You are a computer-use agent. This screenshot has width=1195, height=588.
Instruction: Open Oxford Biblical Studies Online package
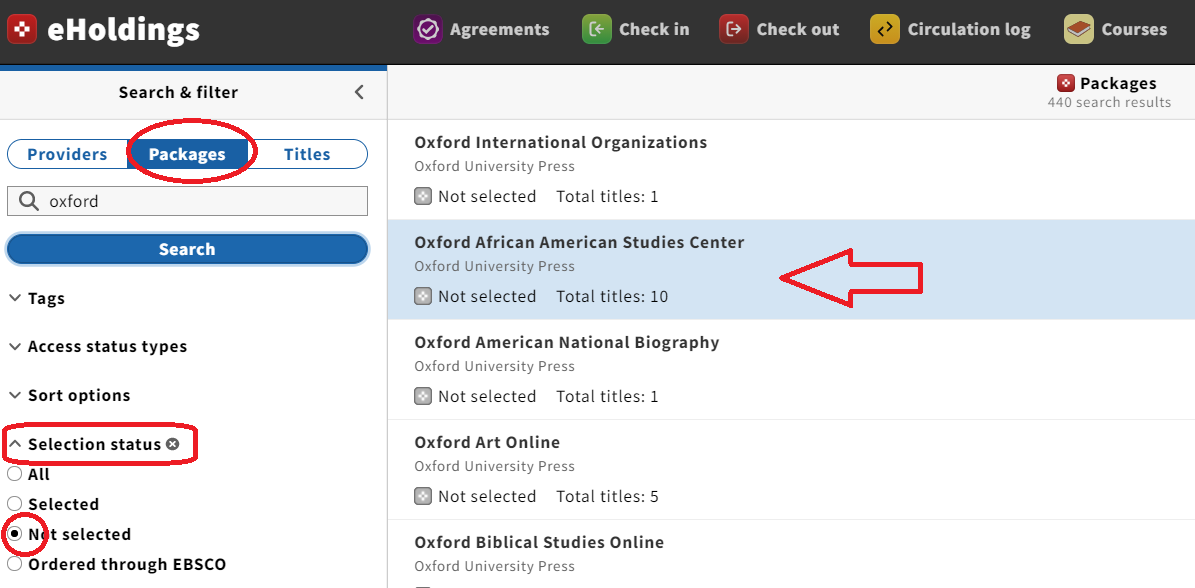point(539,542)
